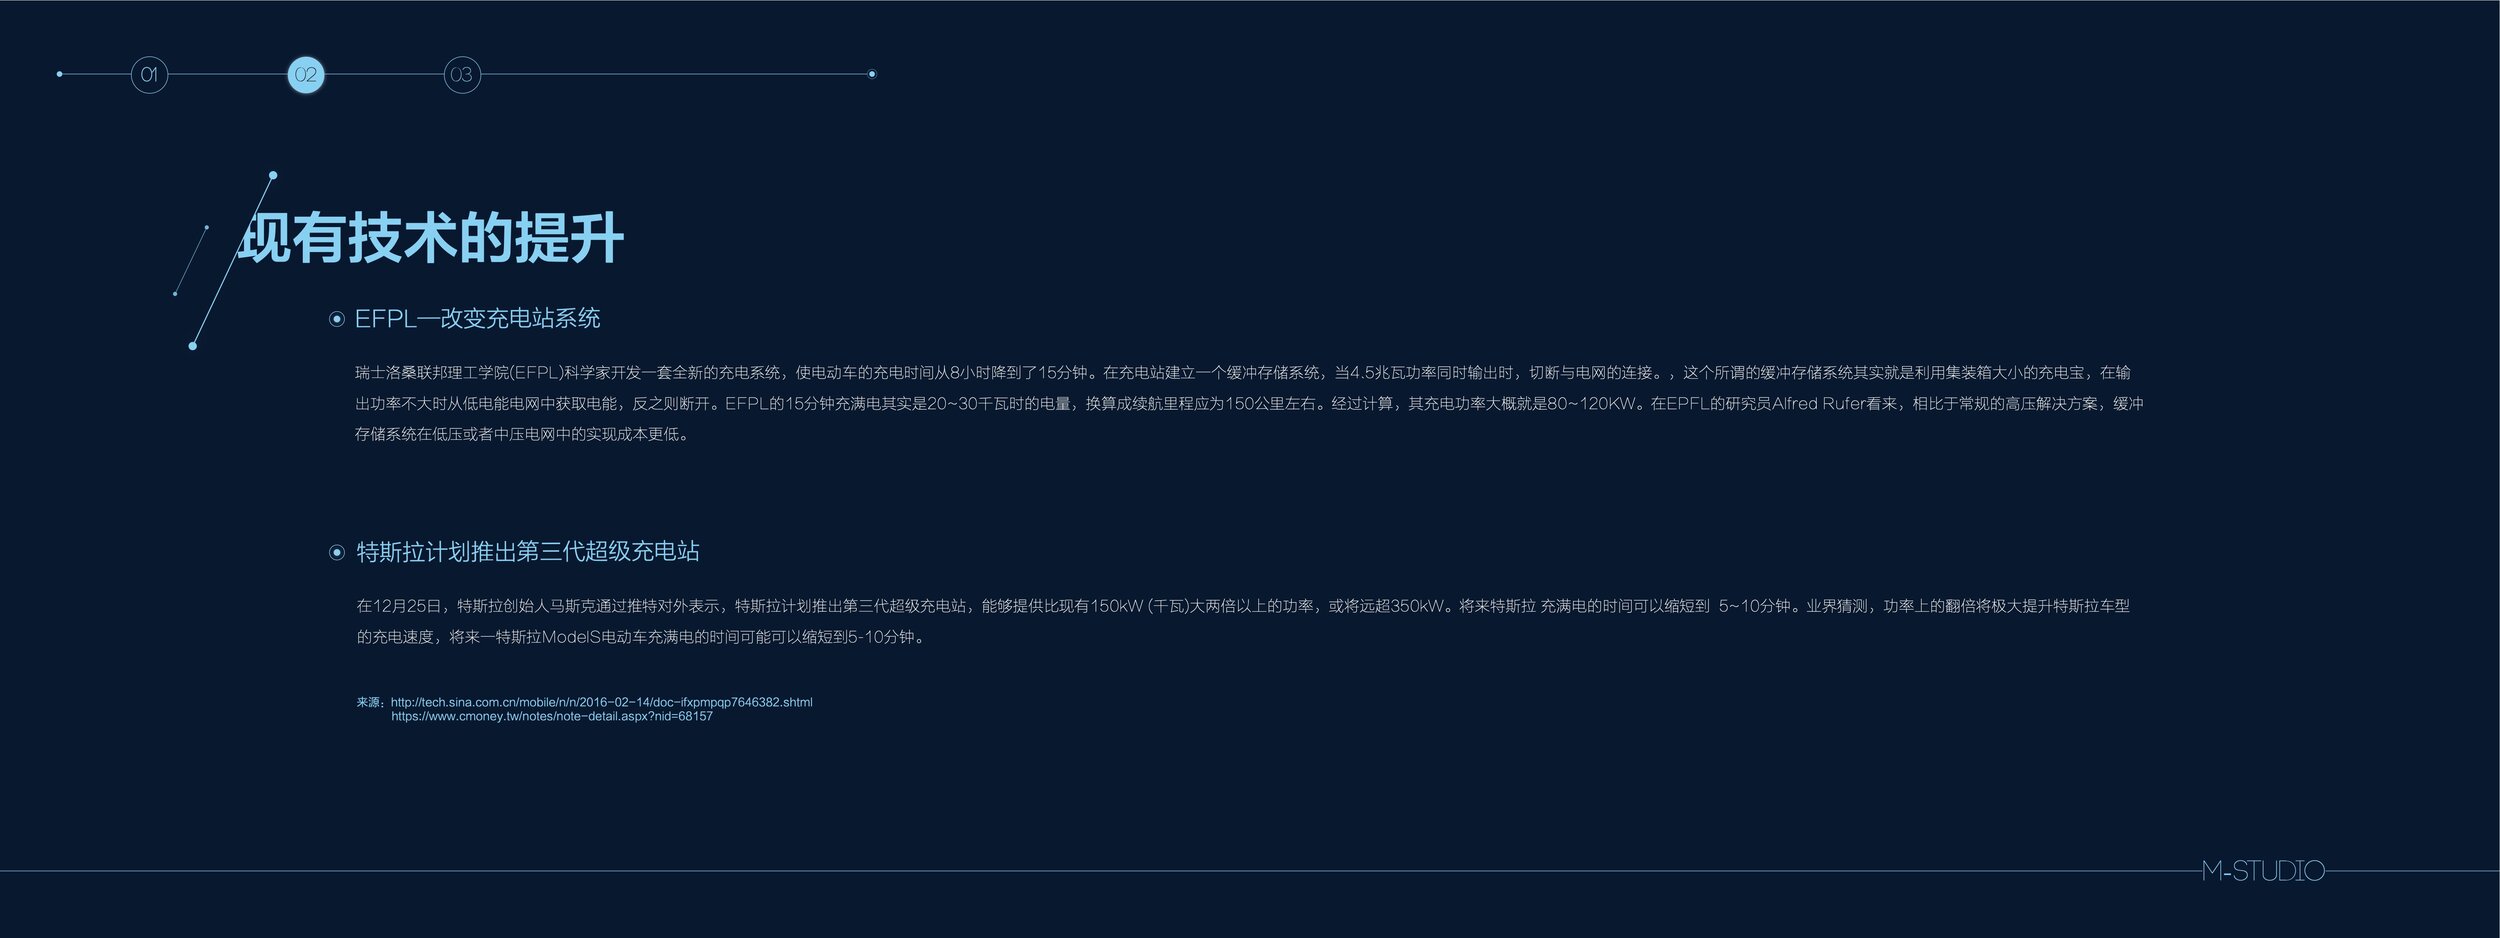Click the slide title 现有技术的提升
This screenshot has height=938, width=2500.
tap(431, 238)
